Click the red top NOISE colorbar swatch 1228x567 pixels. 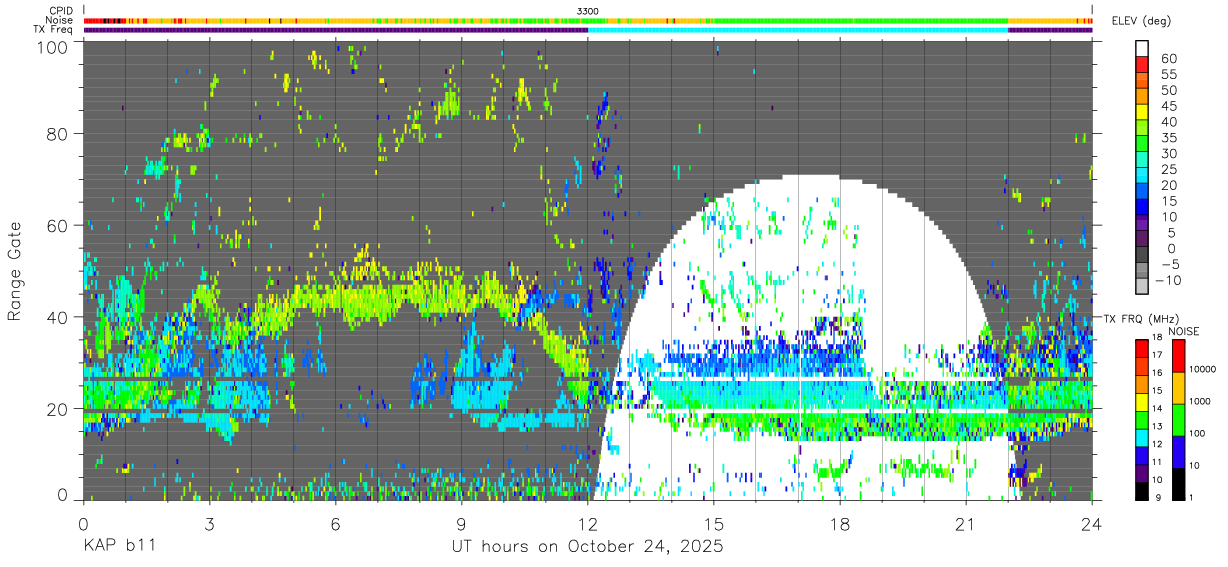point(1178,356)
